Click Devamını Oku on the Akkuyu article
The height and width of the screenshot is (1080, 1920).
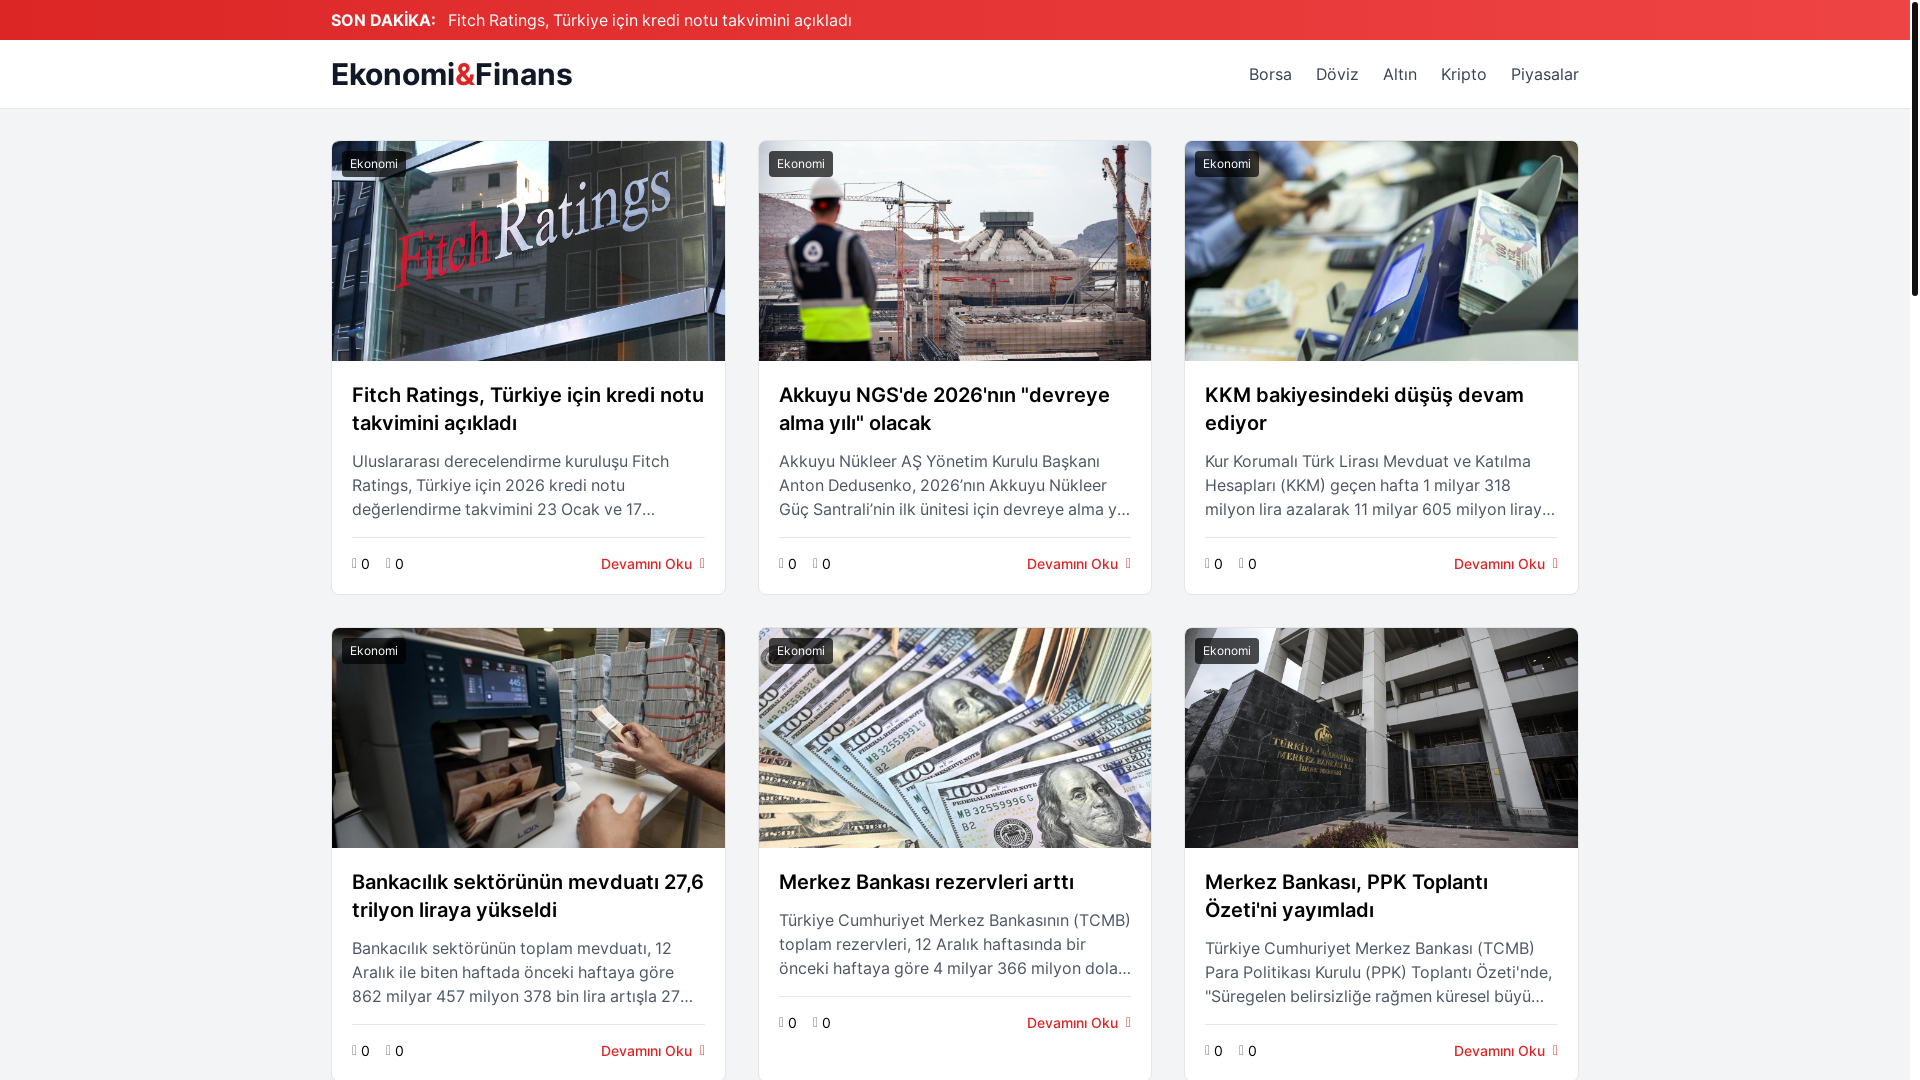pos(1079,564)
